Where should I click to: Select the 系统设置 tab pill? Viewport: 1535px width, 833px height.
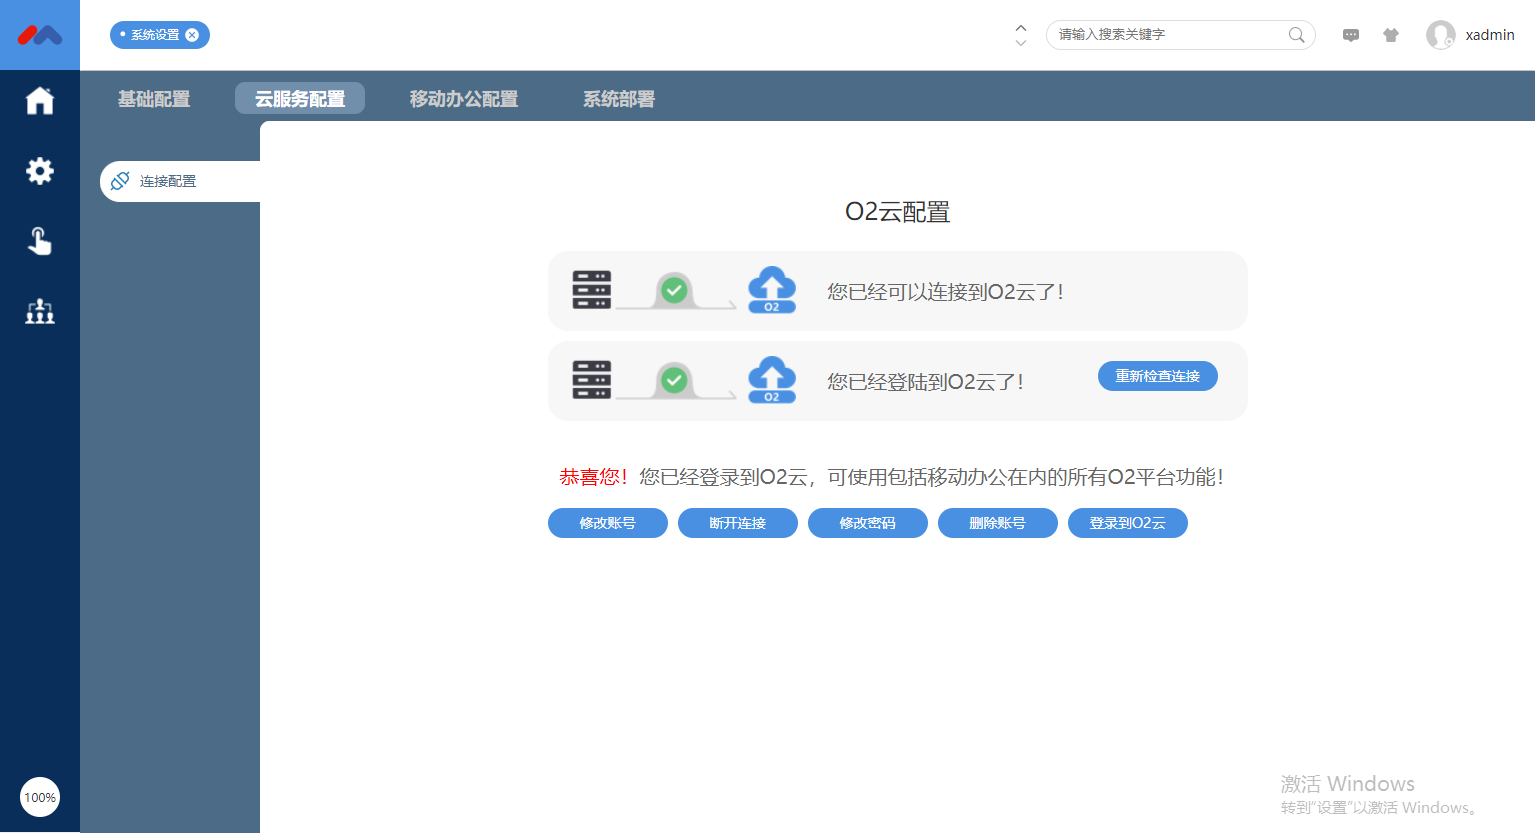(160, 35)
